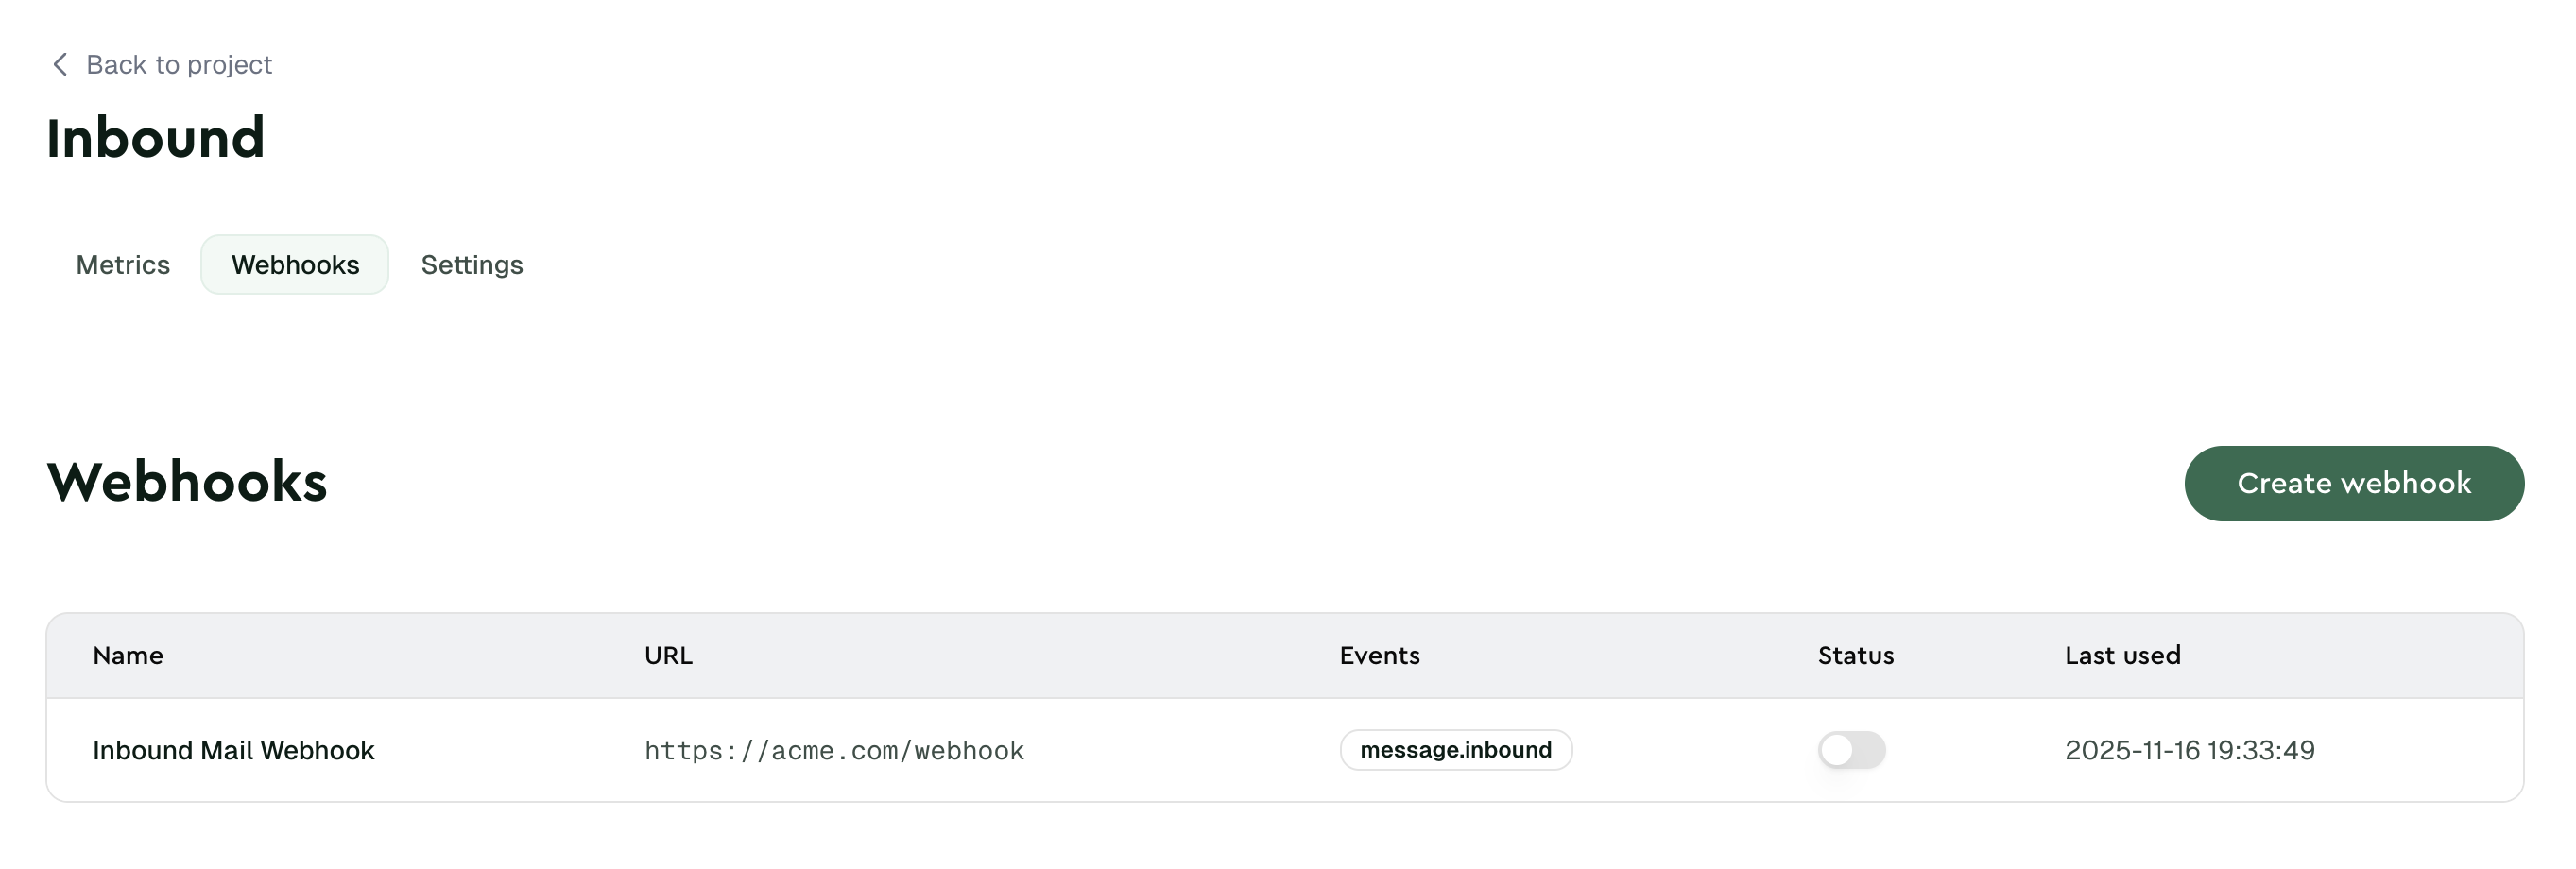Enable the Inbound Mail Webhook status toggle
Image resolution: width=2576 pixels, height=869 pixels.
click(1851, 750)
